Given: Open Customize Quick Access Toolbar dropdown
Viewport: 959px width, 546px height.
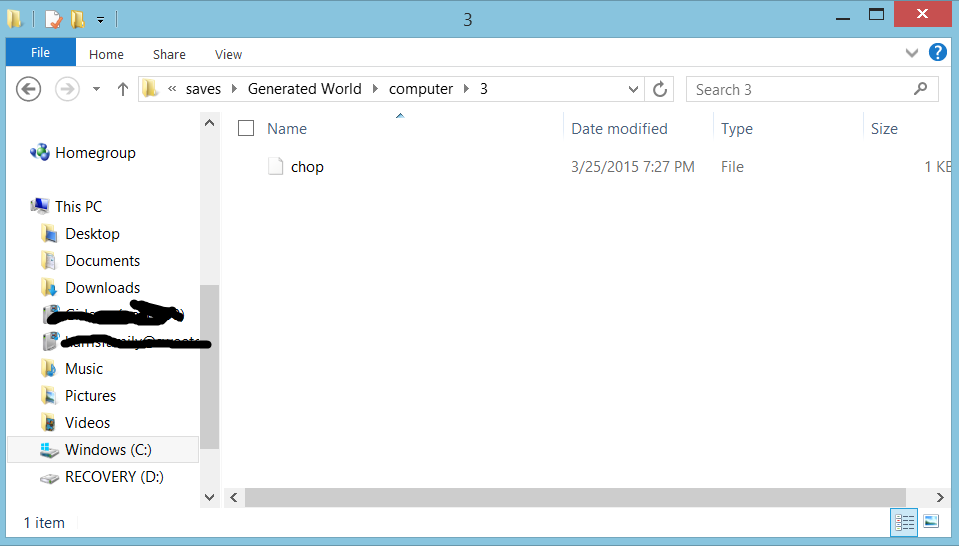Looking at the screenshot, I should point(100,20).
